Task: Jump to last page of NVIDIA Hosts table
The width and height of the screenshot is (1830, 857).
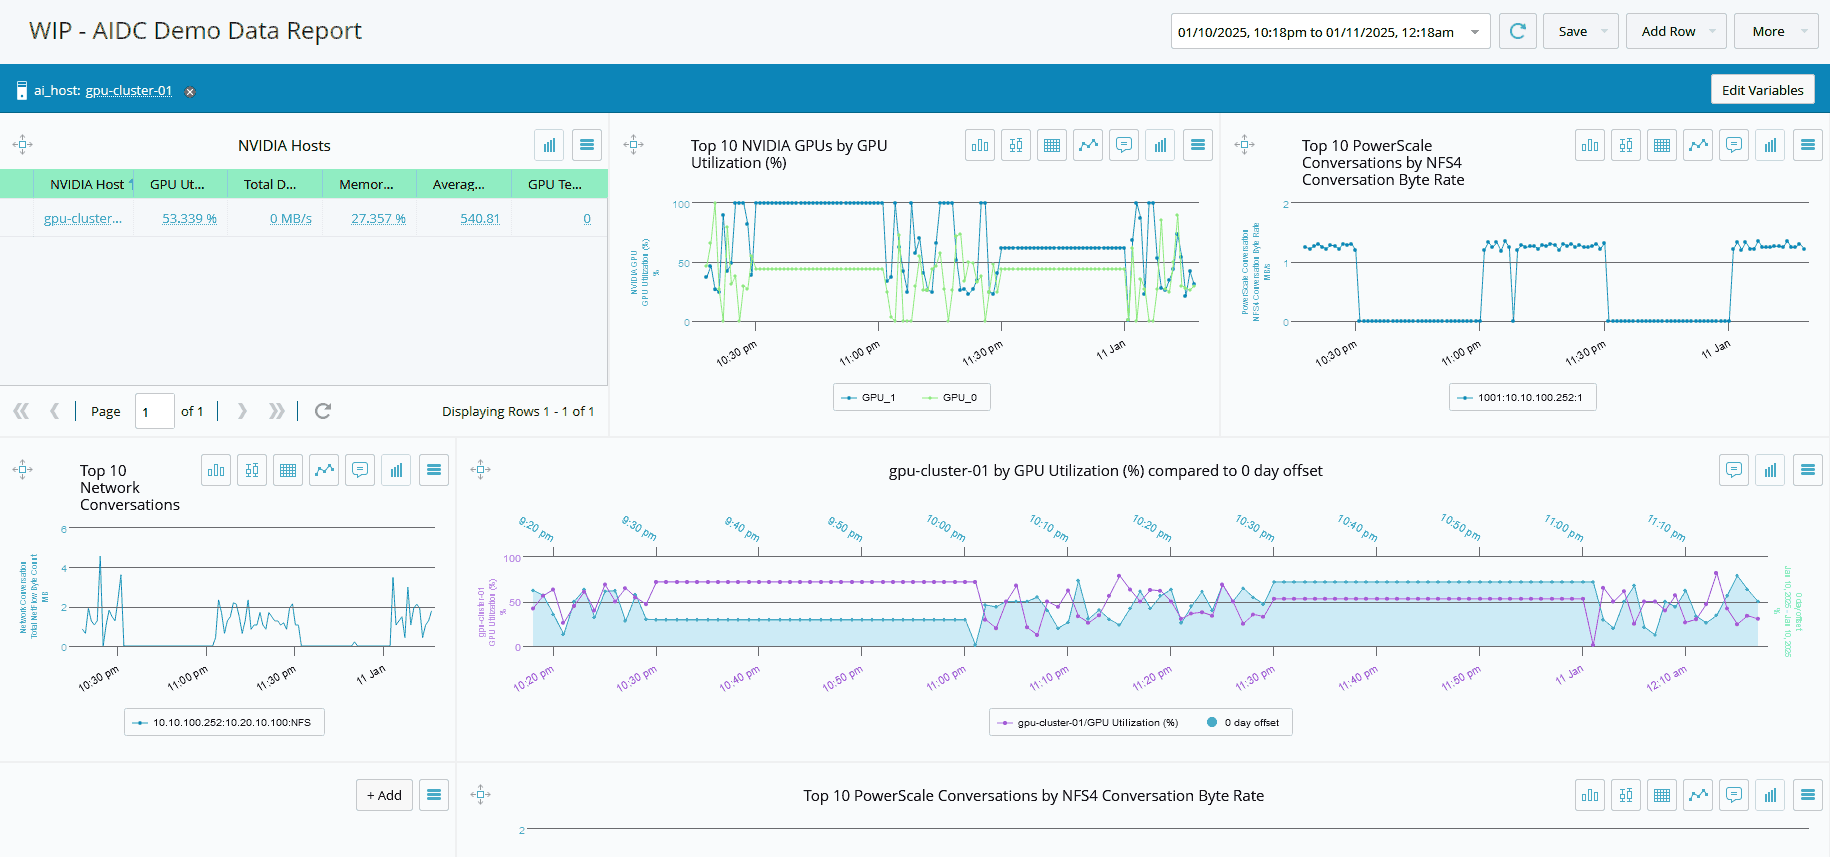Action: (x=277, y=411)
